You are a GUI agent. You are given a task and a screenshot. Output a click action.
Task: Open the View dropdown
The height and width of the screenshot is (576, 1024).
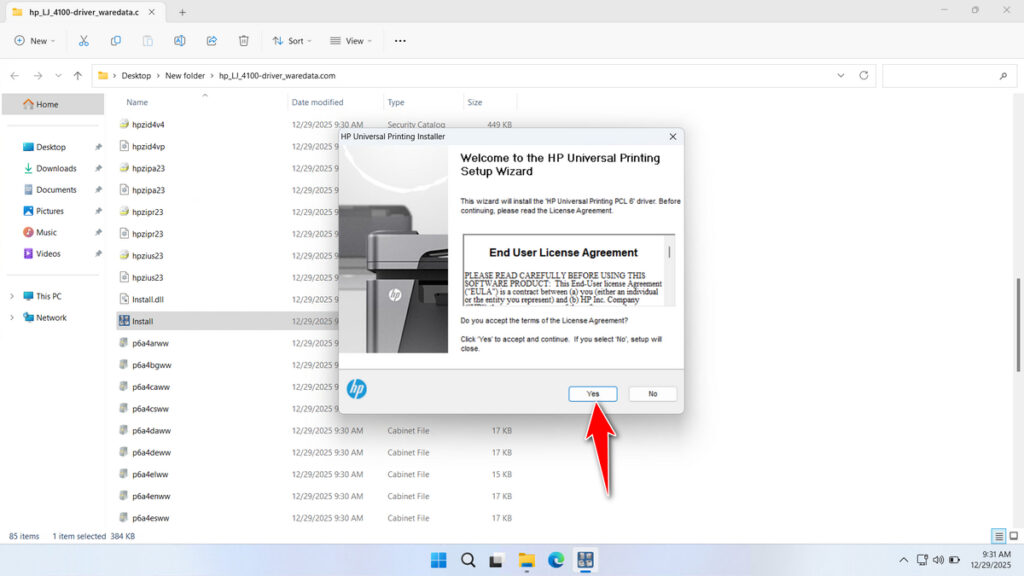tap(350, 40)
